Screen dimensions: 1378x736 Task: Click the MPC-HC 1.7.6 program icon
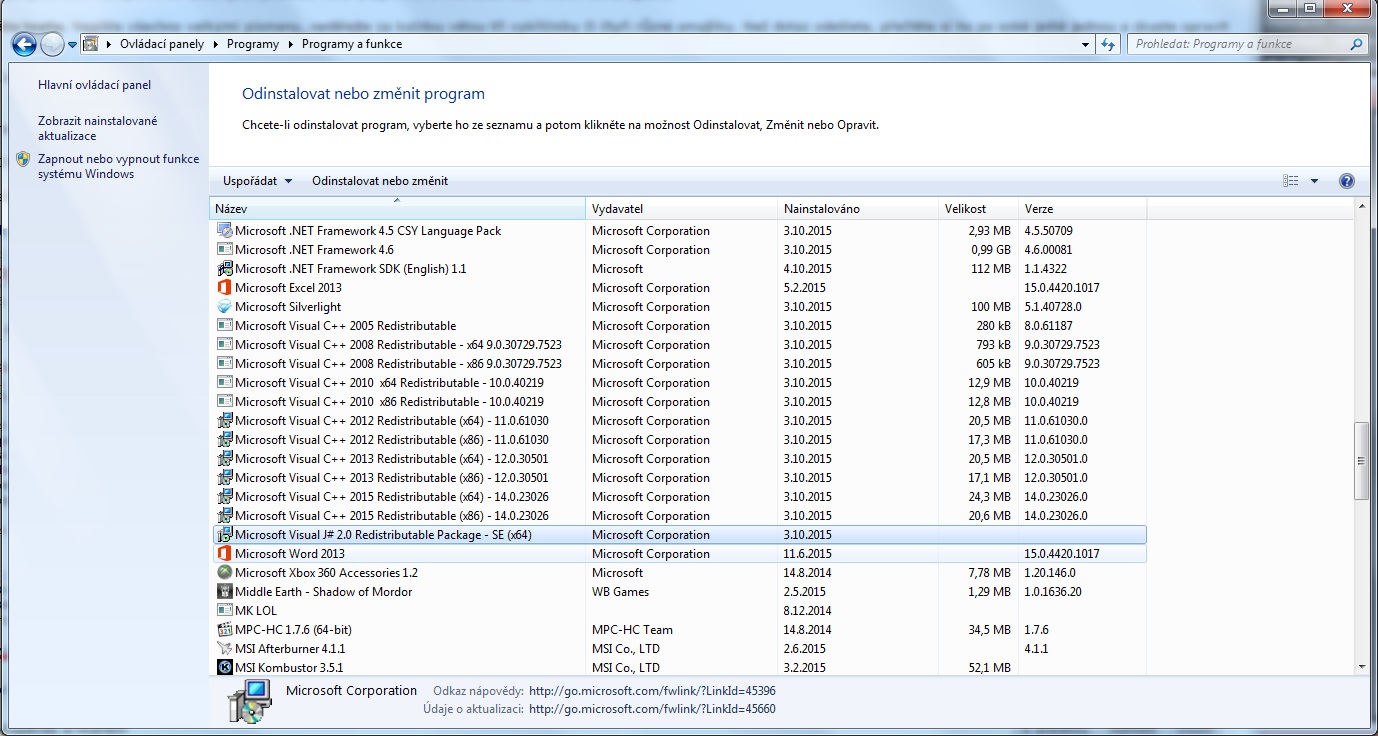pos(225,630)
